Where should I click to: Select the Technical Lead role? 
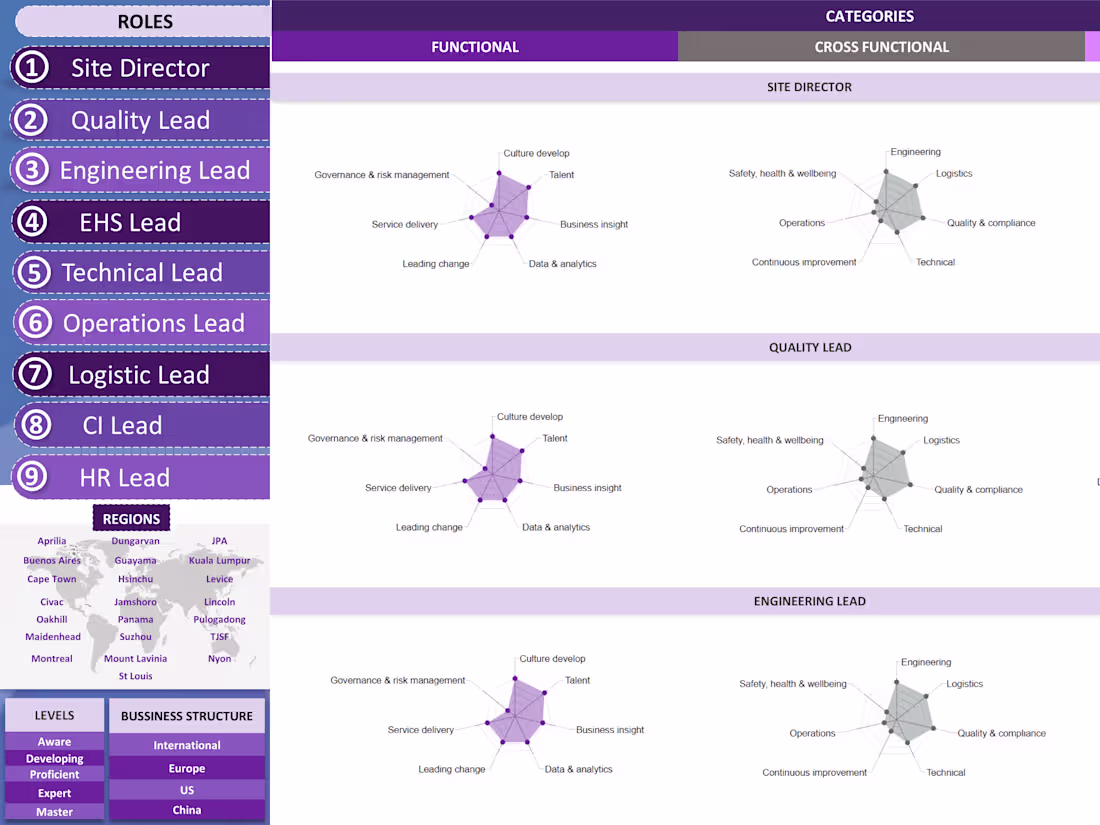[x=140, y=272]
